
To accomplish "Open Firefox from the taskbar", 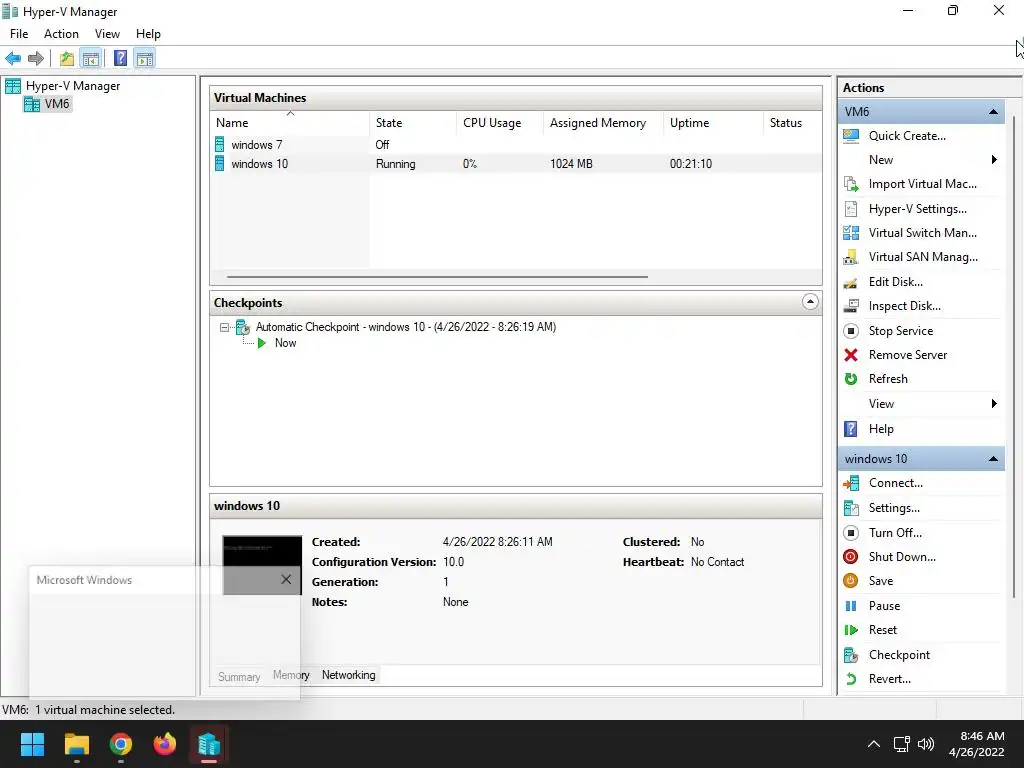I will click(165, 744).
